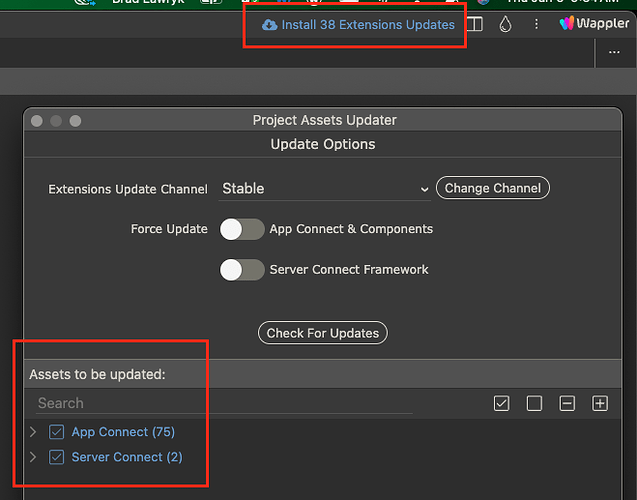
Task: Toggle Force Update Server Connect Framework
Action: 242,270
